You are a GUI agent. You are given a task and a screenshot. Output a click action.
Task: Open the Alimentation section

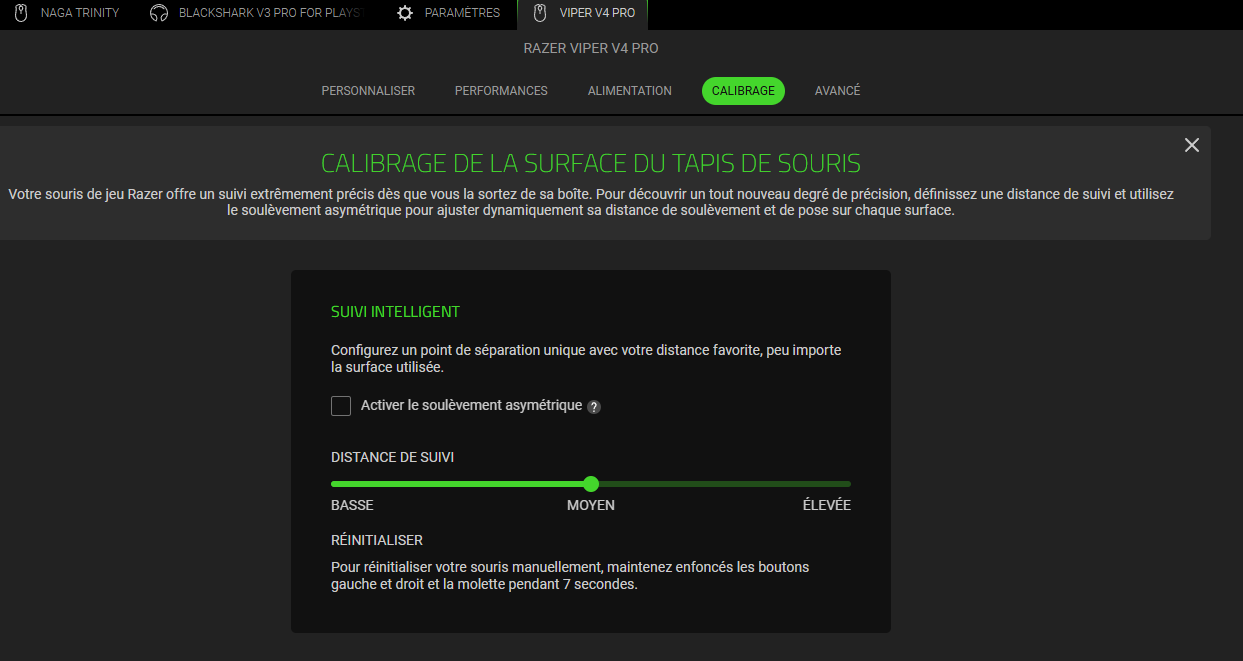coord(630,91)
